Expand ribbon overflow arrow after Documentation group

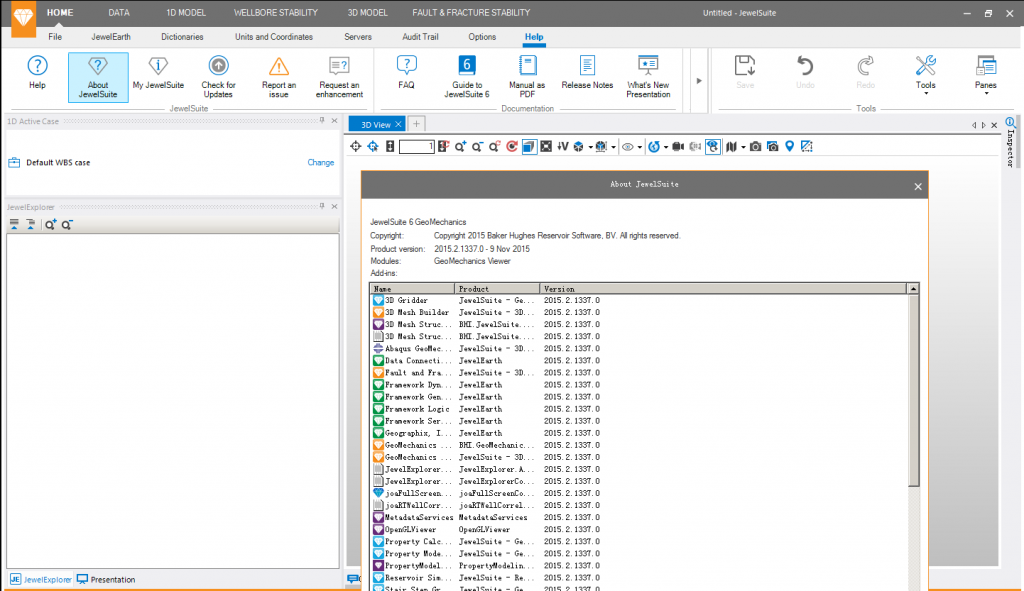(x=699, y=81)
